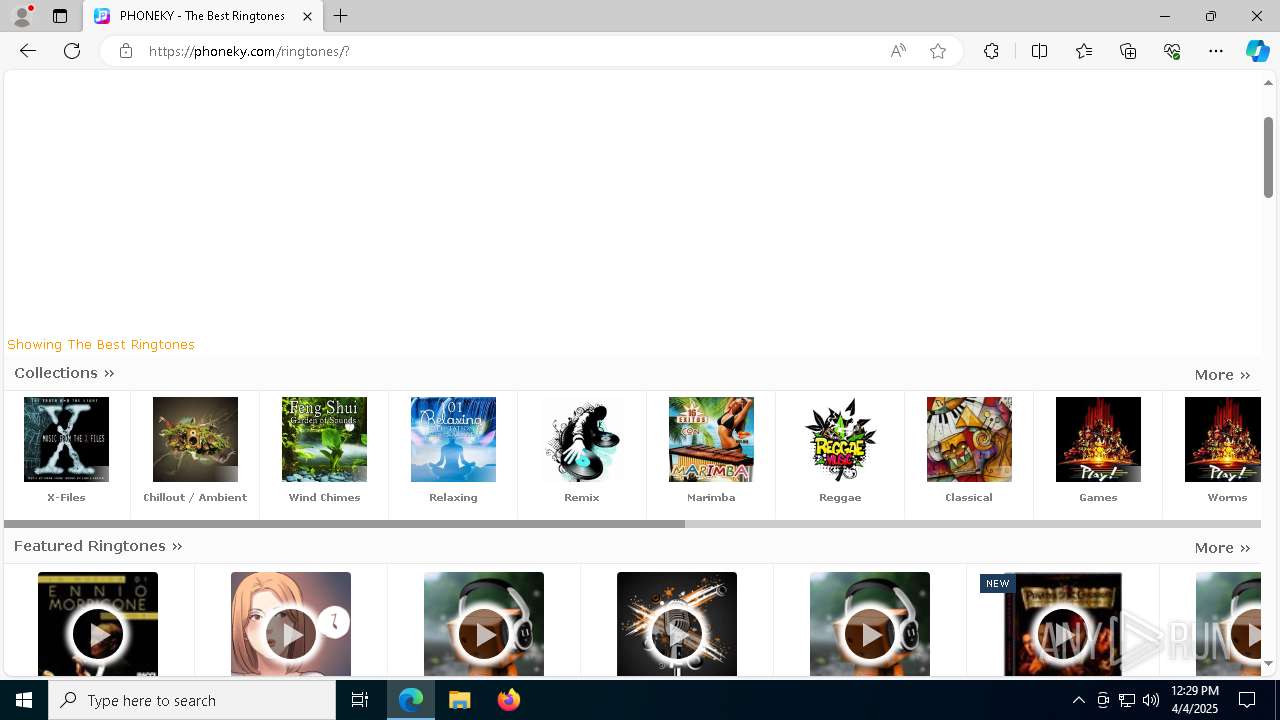This screenshot has width=1280, height=720.
Task: Open Browser essentials heart icon
Action: pos(1172,51)
